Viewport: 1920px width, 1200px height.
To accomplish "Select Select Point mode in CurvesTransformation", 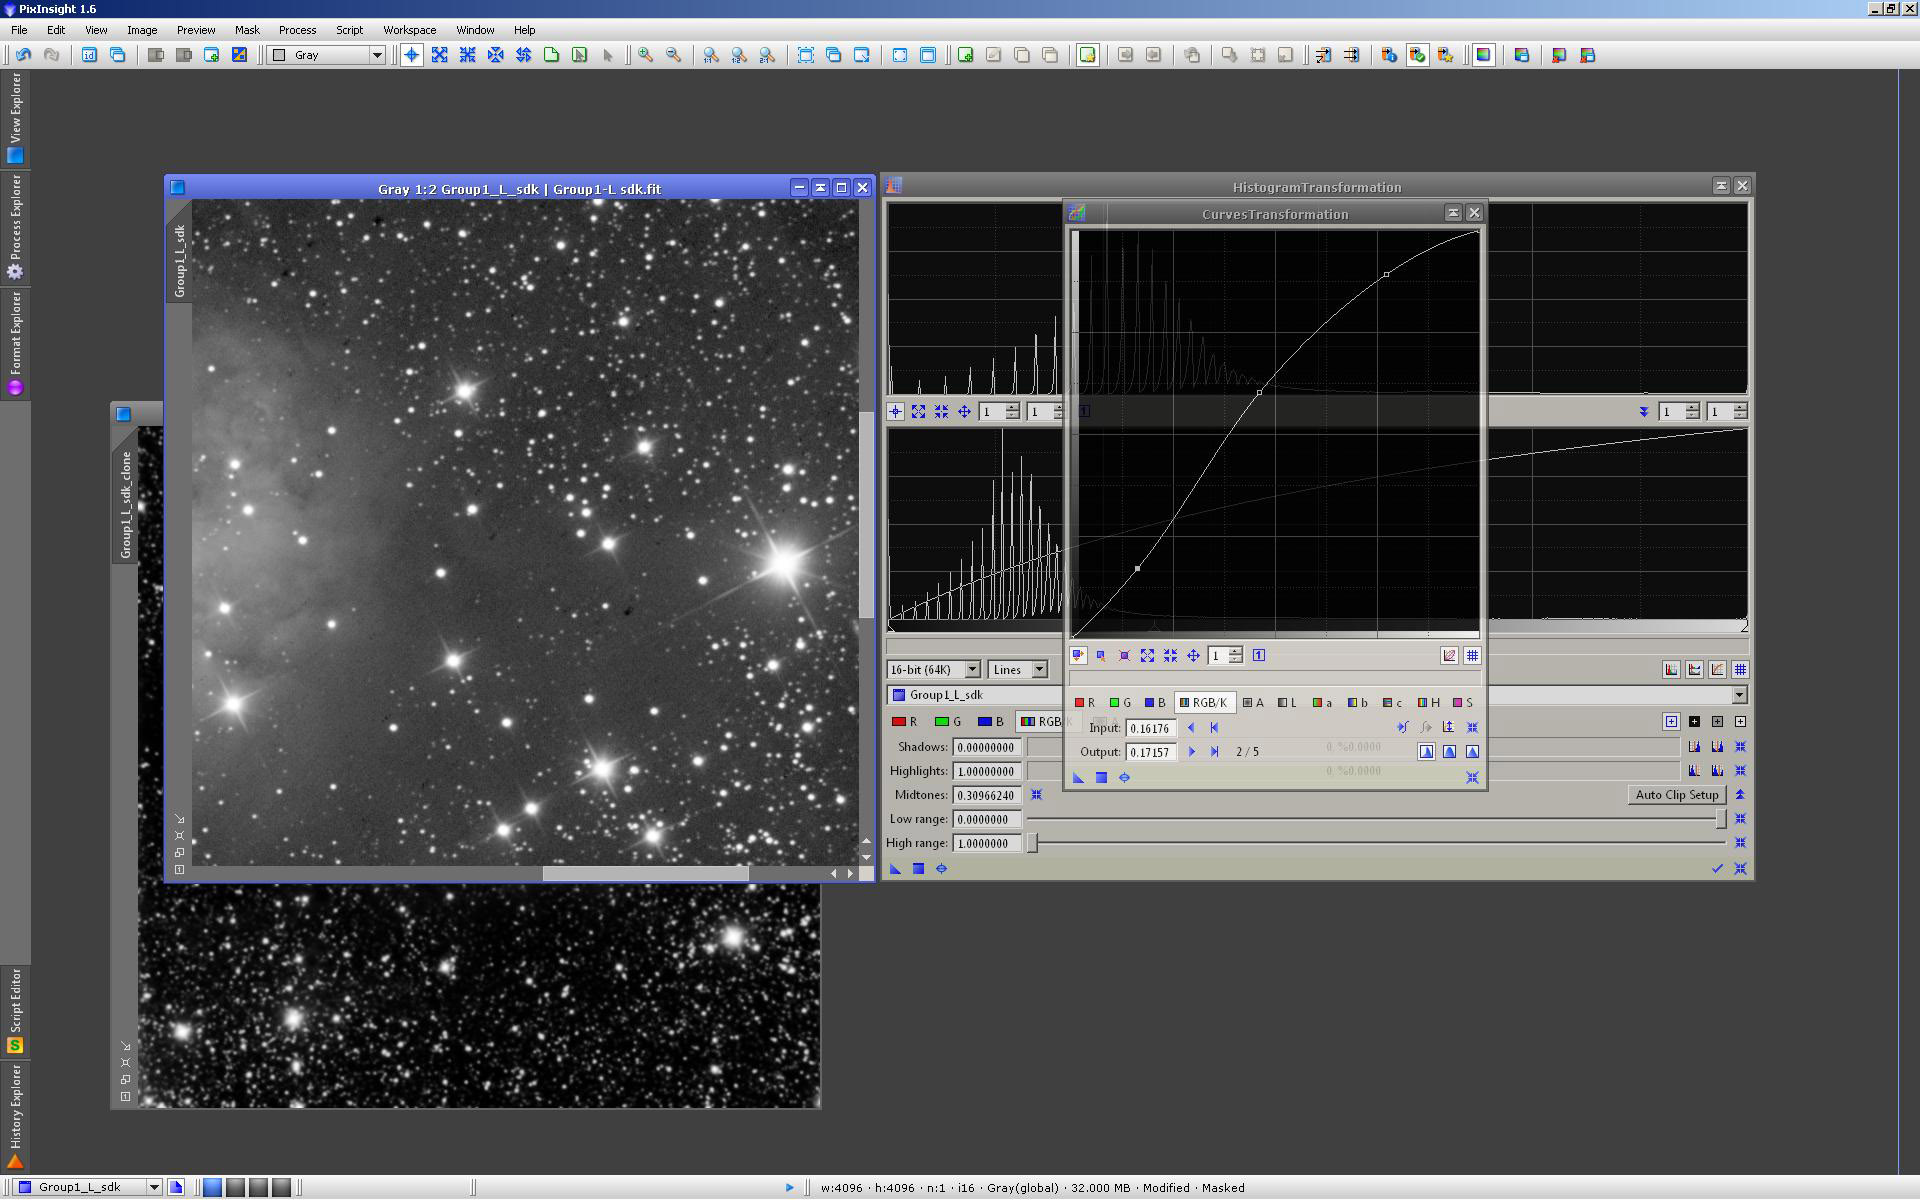I will [x=1101, y=656].
